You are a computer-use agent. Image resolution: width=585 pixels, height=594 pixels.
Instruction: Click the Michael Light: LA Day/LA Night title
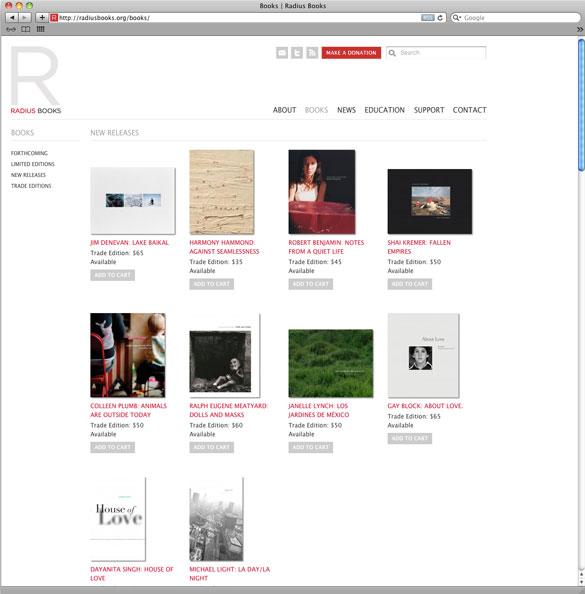coord(230,574)
